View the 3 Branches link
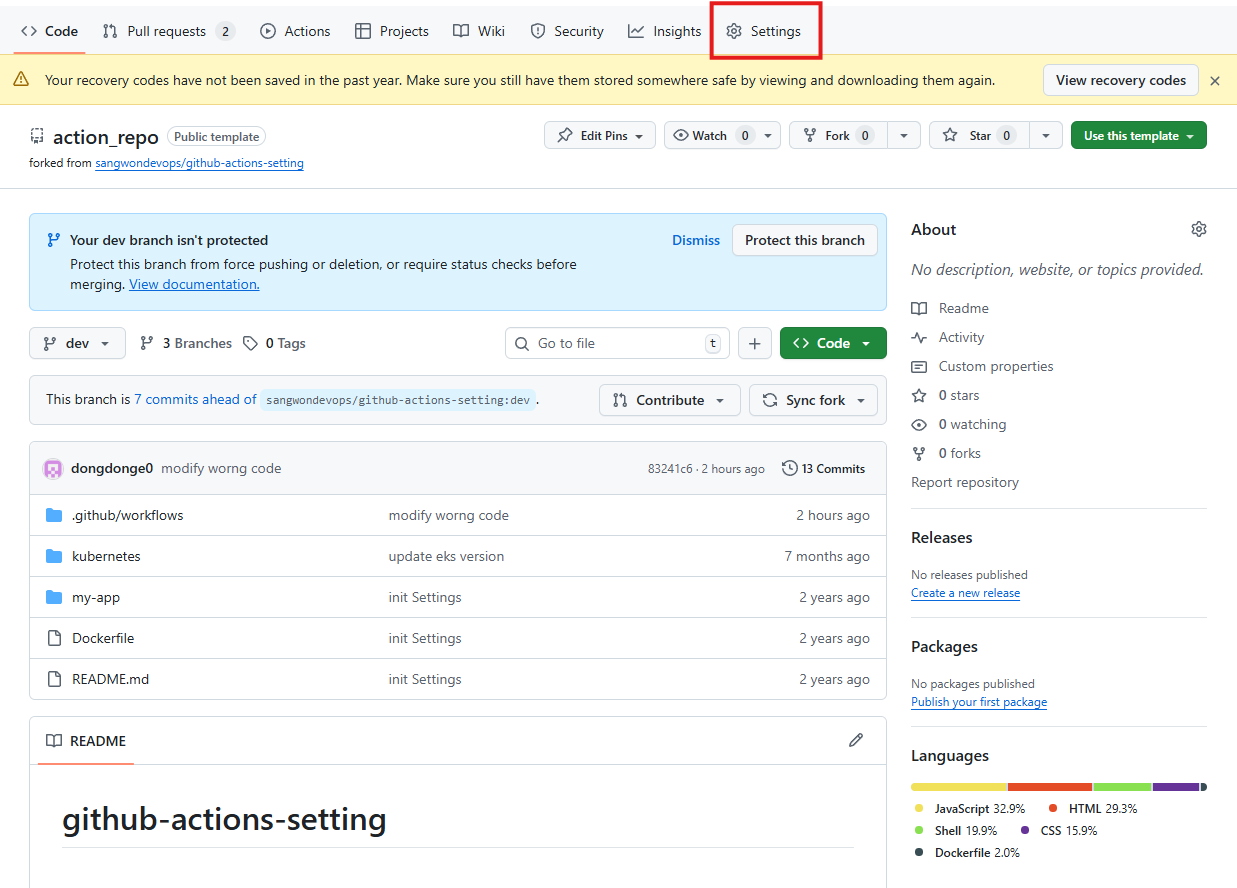 [186, 343]
